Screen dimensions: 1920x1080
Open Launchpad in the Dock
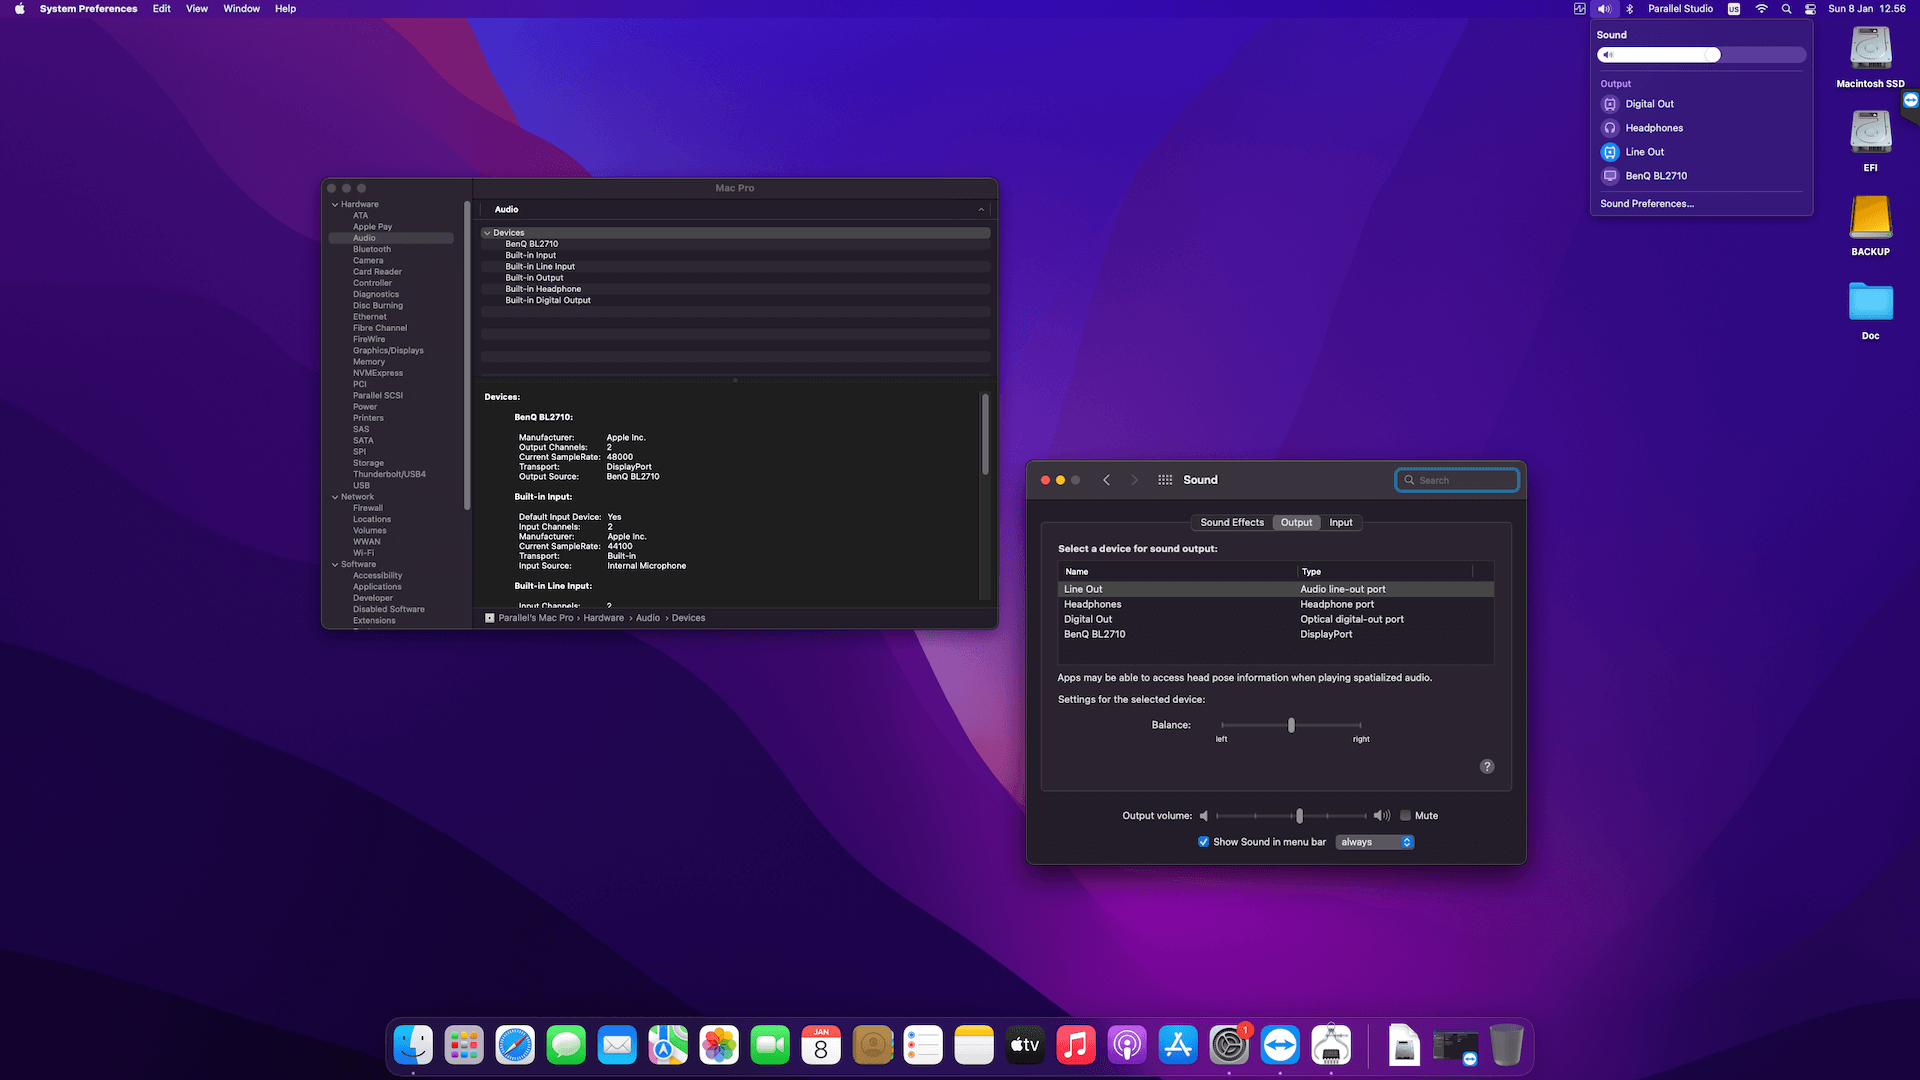pos(464,1045)
